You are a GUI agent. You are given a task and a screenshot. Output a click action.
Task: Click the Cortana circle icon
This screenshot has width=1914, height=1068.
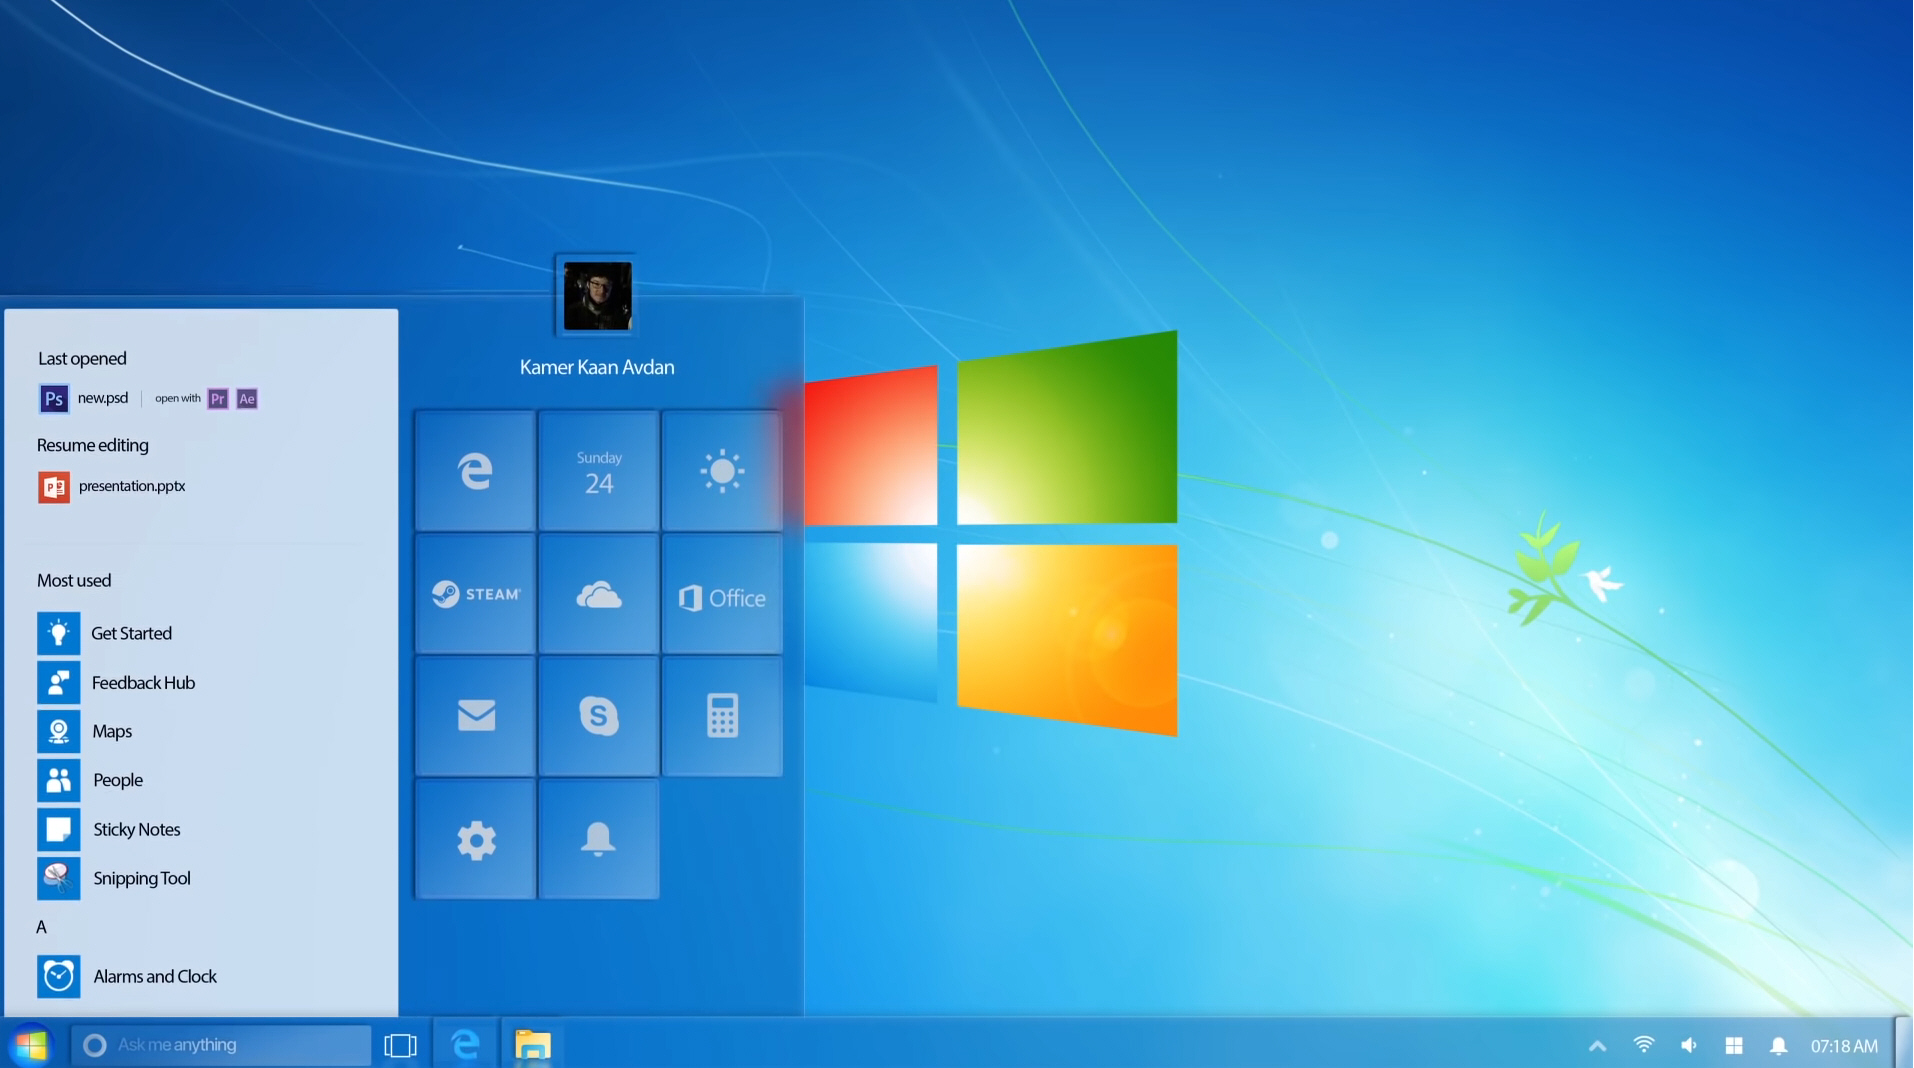[95, 1045]
